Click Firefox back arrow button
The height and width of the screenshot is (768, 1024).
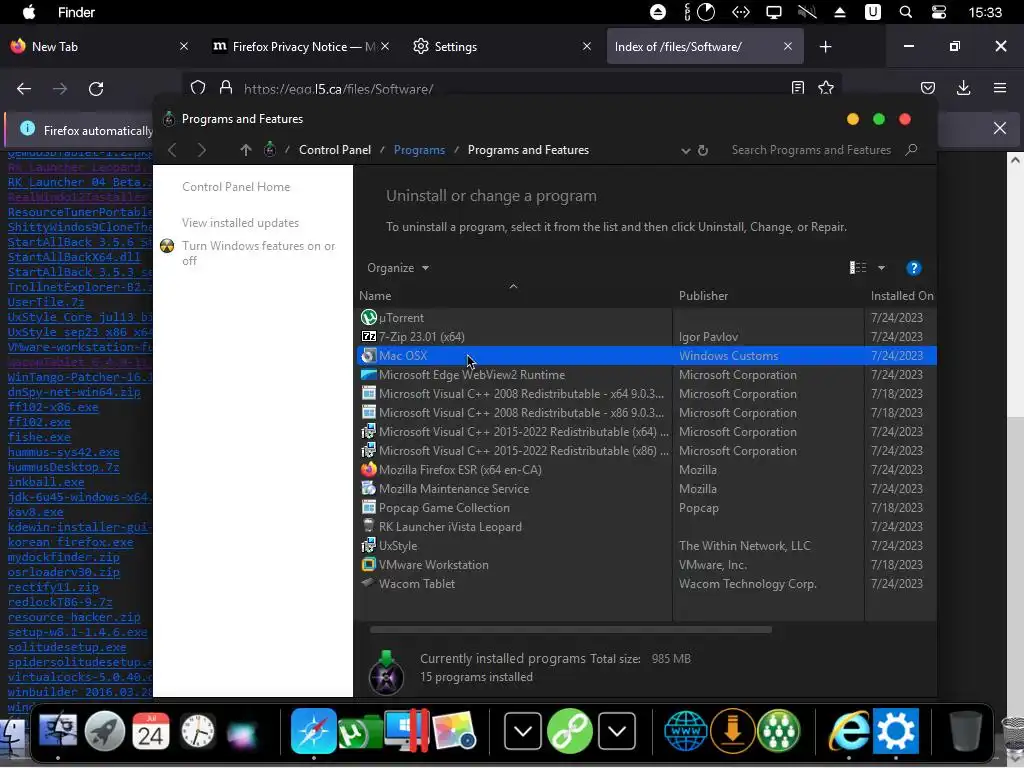point(24,89)
